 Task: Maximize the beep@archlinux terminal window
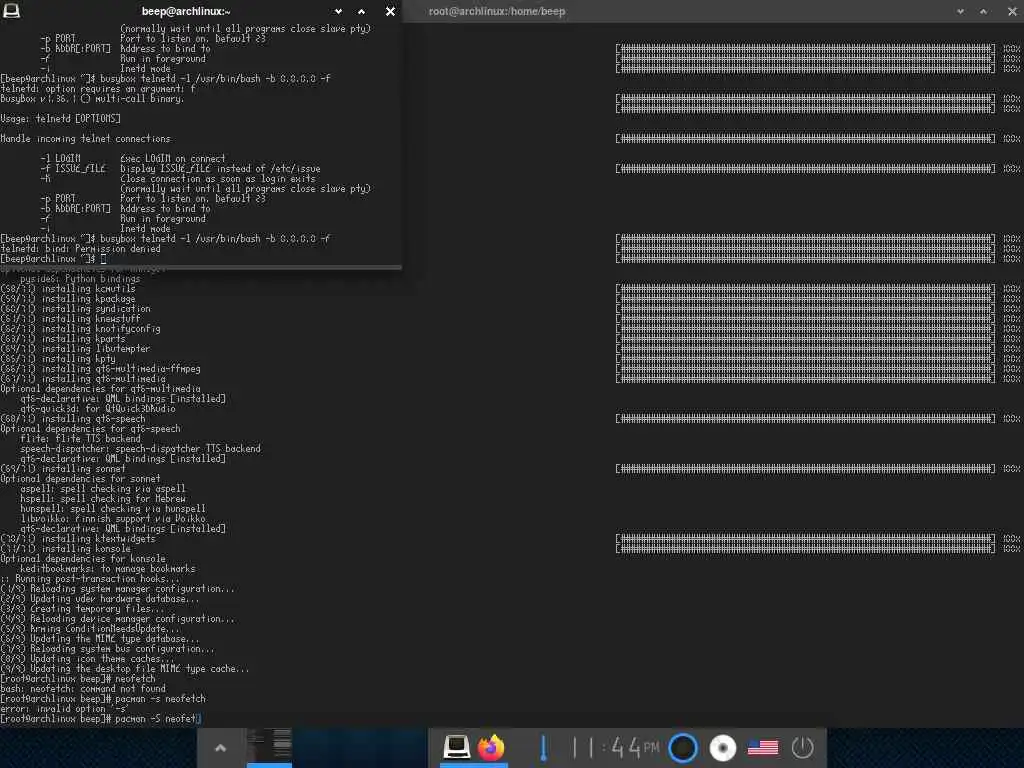361,11
